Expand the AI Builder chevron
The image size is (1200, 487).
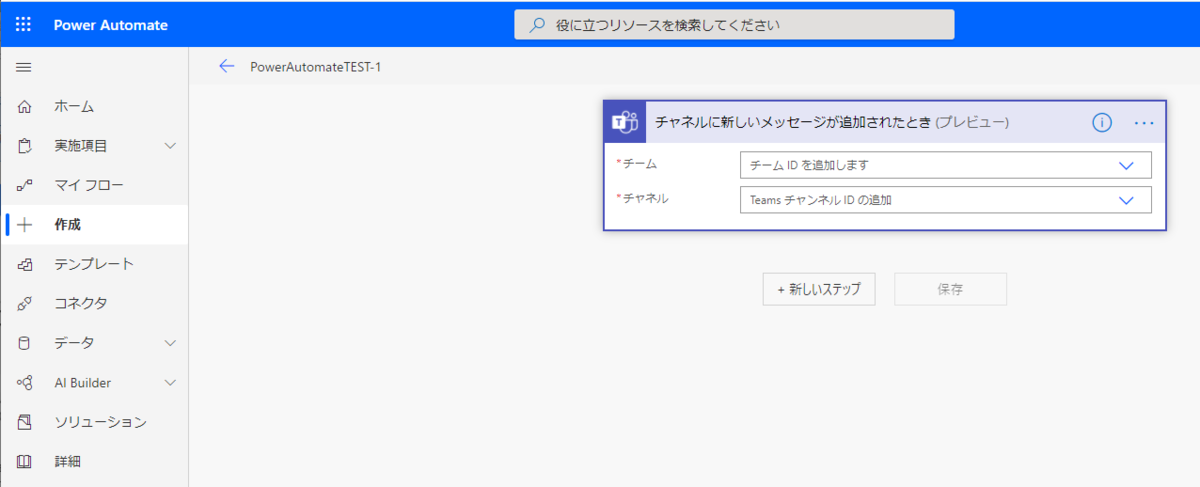pos(170,383)
